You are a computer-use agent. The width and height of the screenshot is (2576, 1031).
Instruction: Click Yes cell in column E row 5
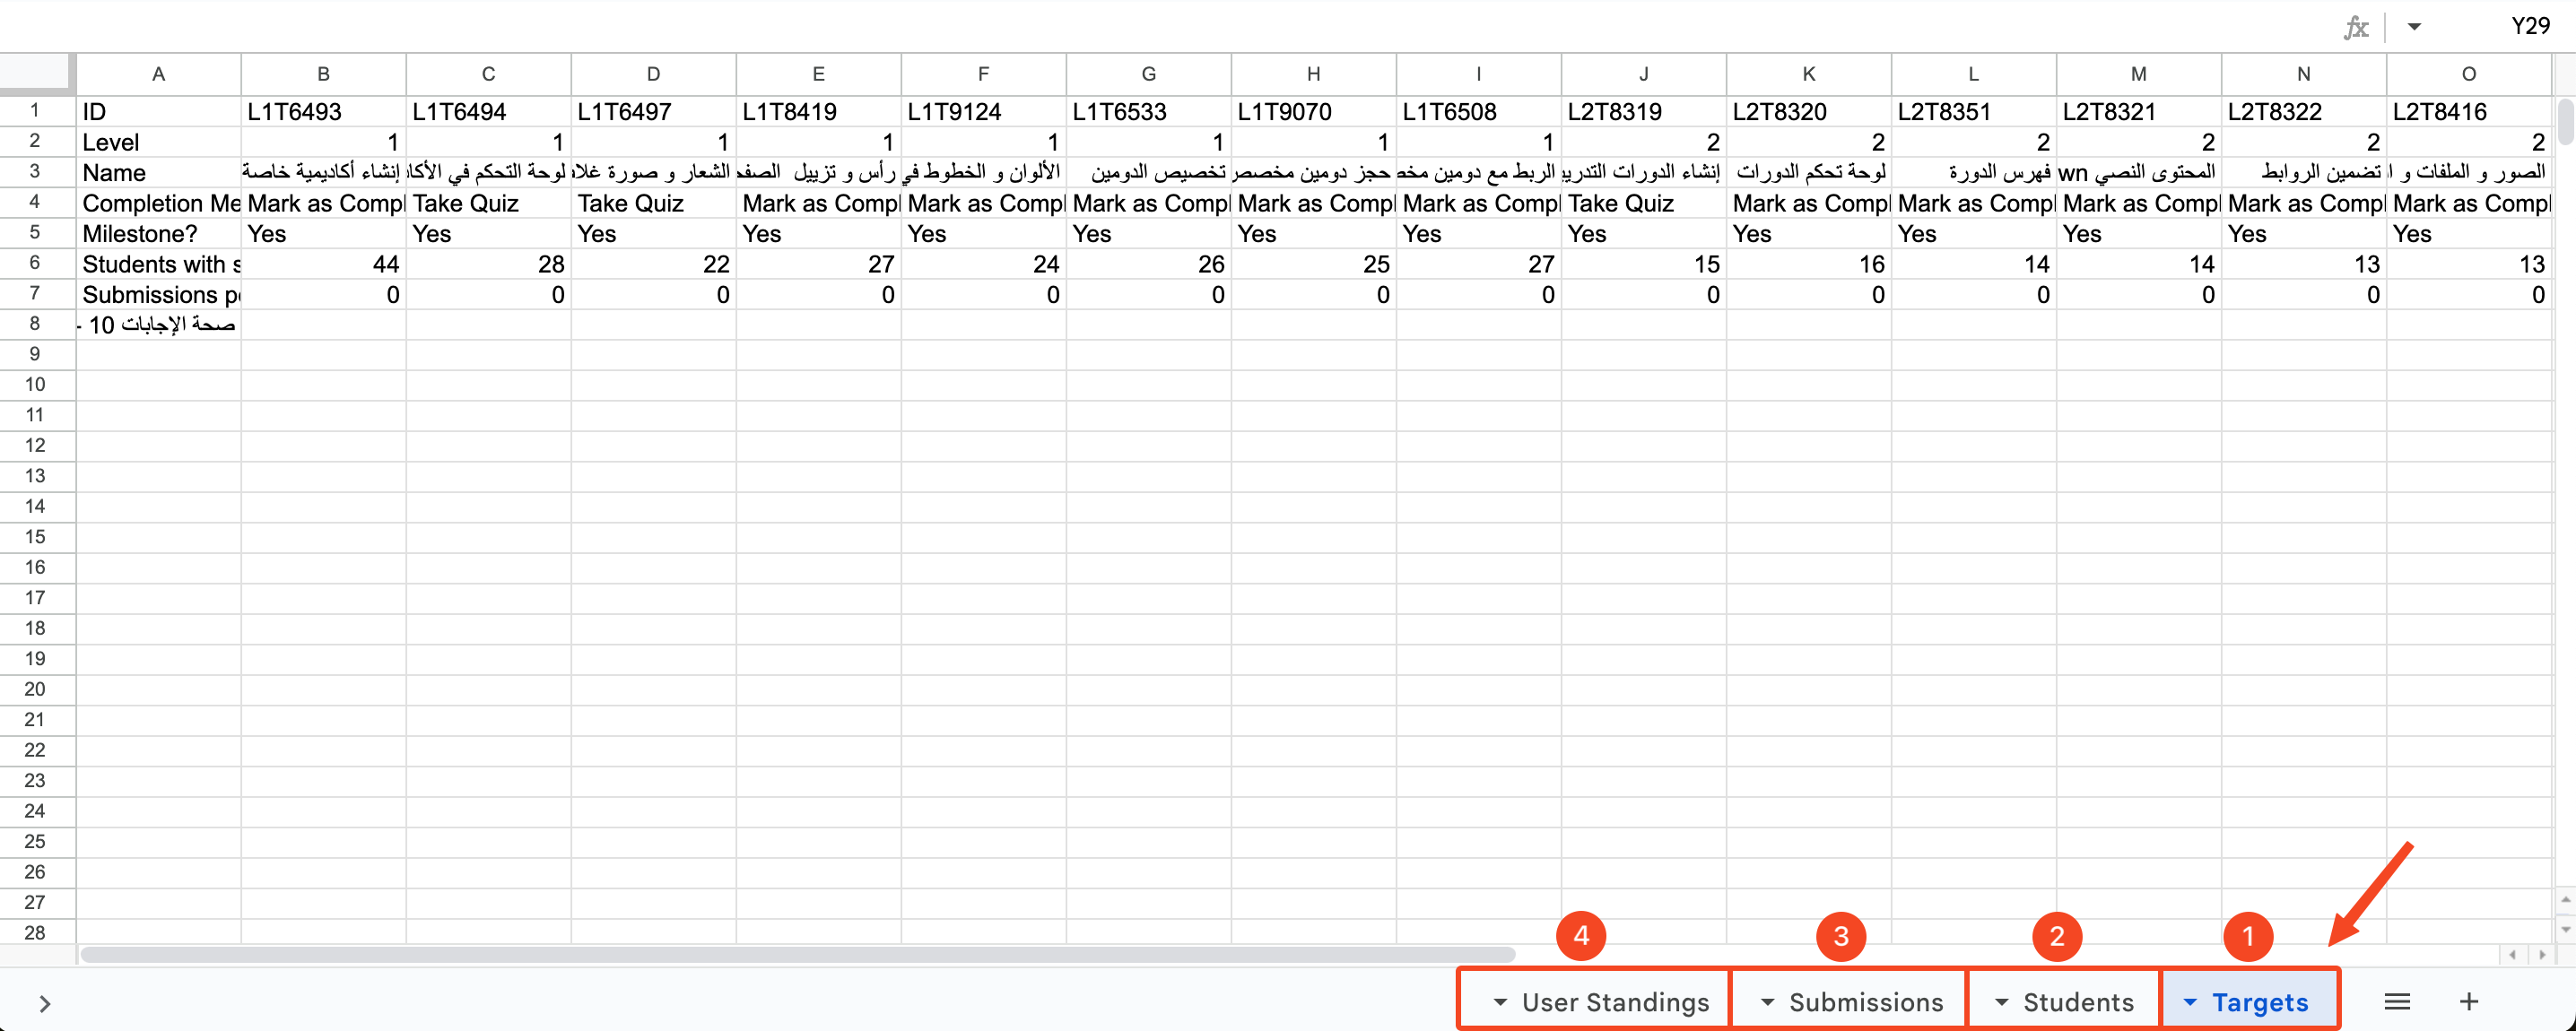[818, 234]
